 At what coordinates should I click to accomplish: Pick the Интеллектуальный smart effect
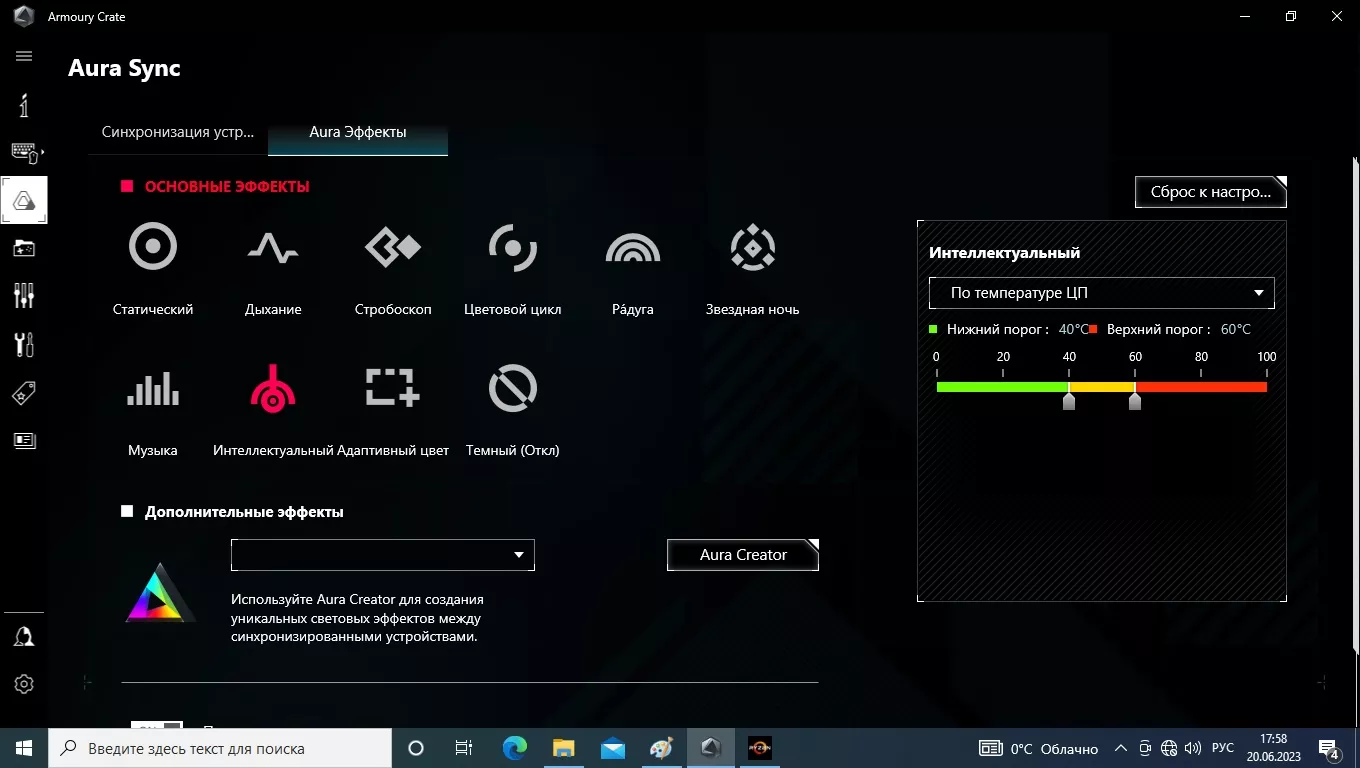coord(273,410)
